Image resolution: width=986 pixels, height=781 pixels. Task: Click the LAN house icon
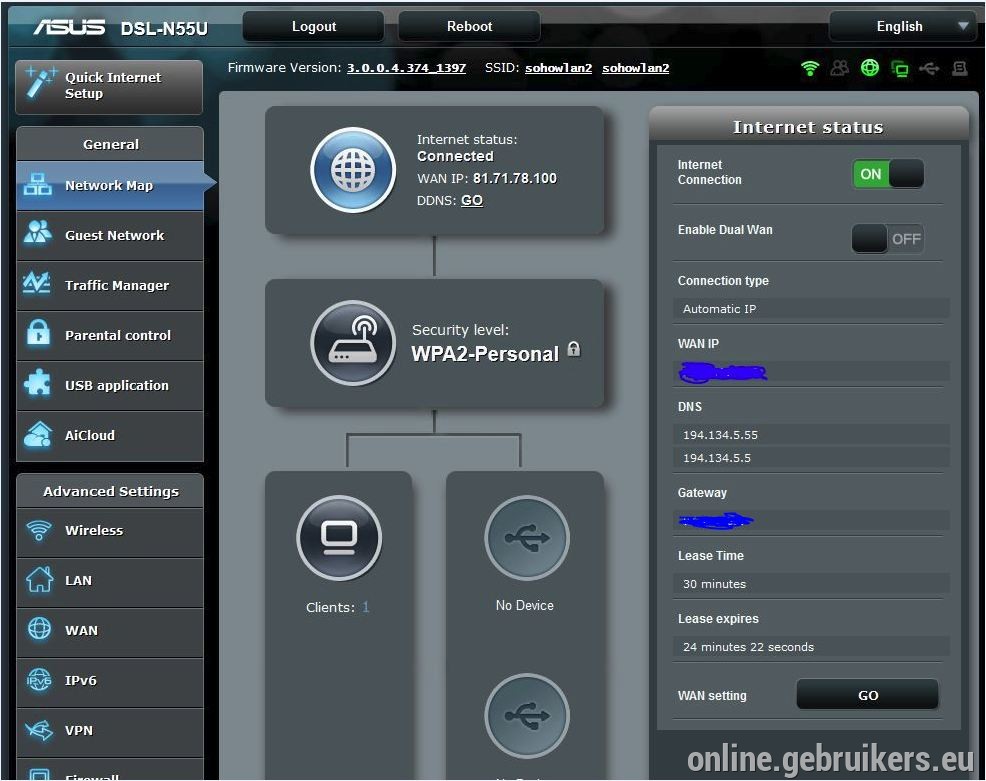(x=39, y=579)
